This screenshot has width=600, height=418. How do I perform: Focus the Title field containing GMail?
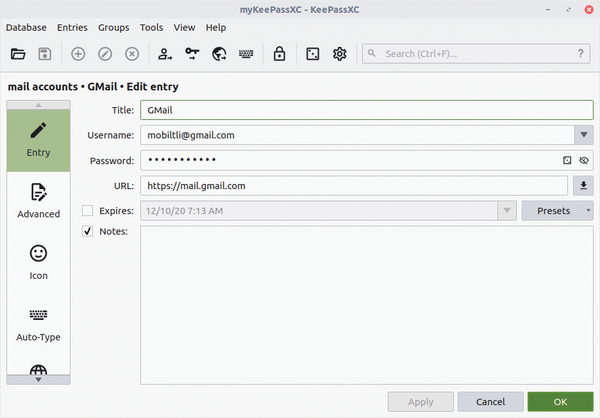click(367, 110)
